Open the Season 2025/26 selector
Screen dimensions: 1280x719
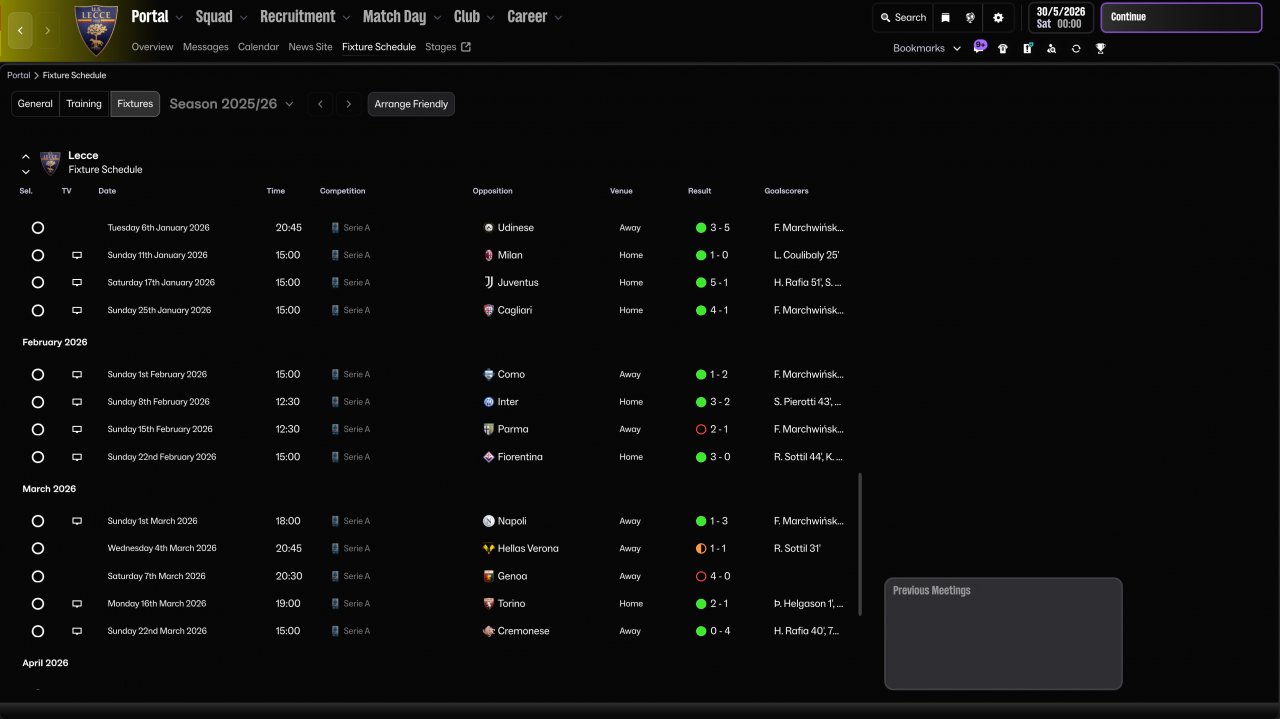coord(232,104)
